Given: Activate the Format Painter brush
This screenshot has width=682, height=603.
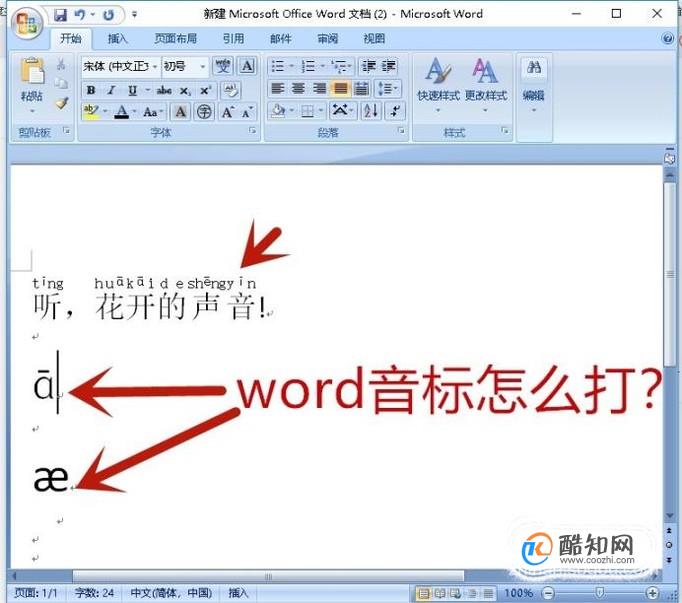Looking at the screenshot, I should (61, 103).
